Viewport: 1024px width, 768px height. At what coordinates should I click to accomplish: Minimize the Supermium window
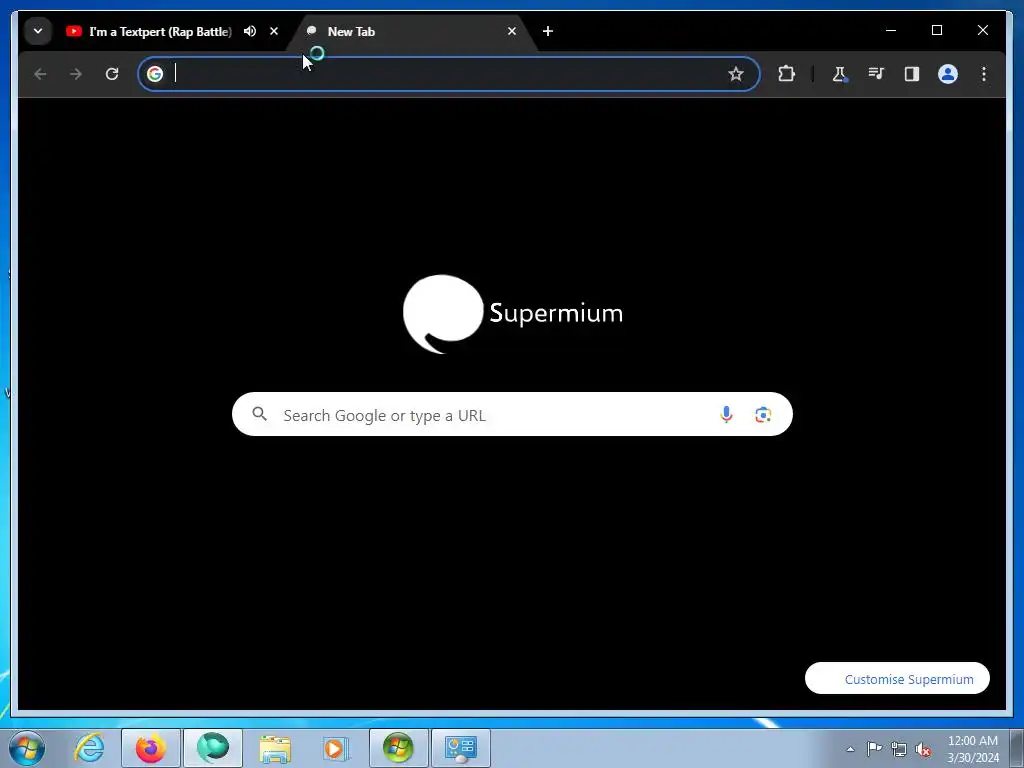[x=891, y=30]
